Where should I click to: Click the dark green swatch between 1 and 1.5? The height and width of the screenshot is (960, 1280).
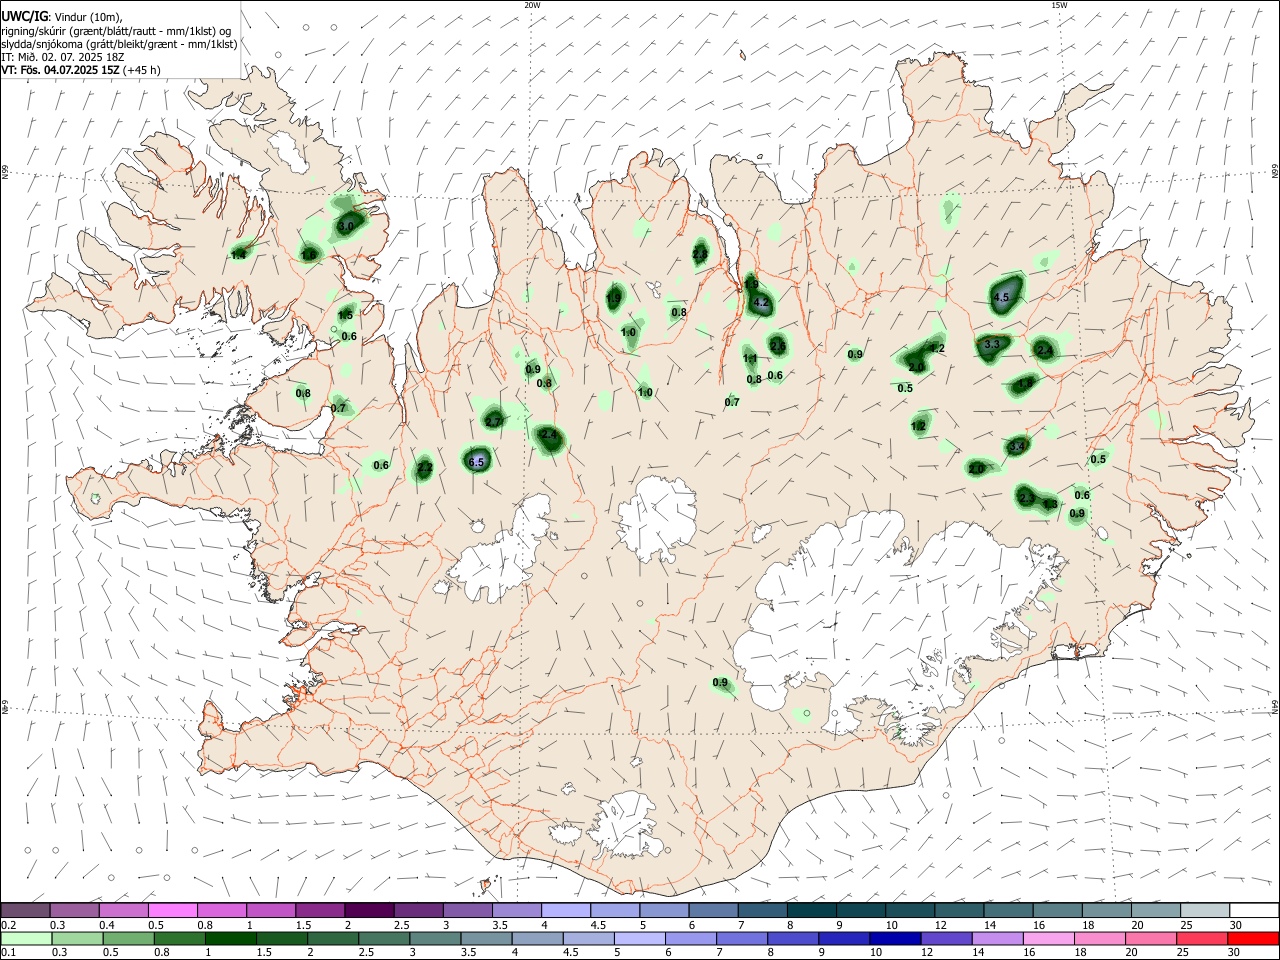click(x=231, y=938)
